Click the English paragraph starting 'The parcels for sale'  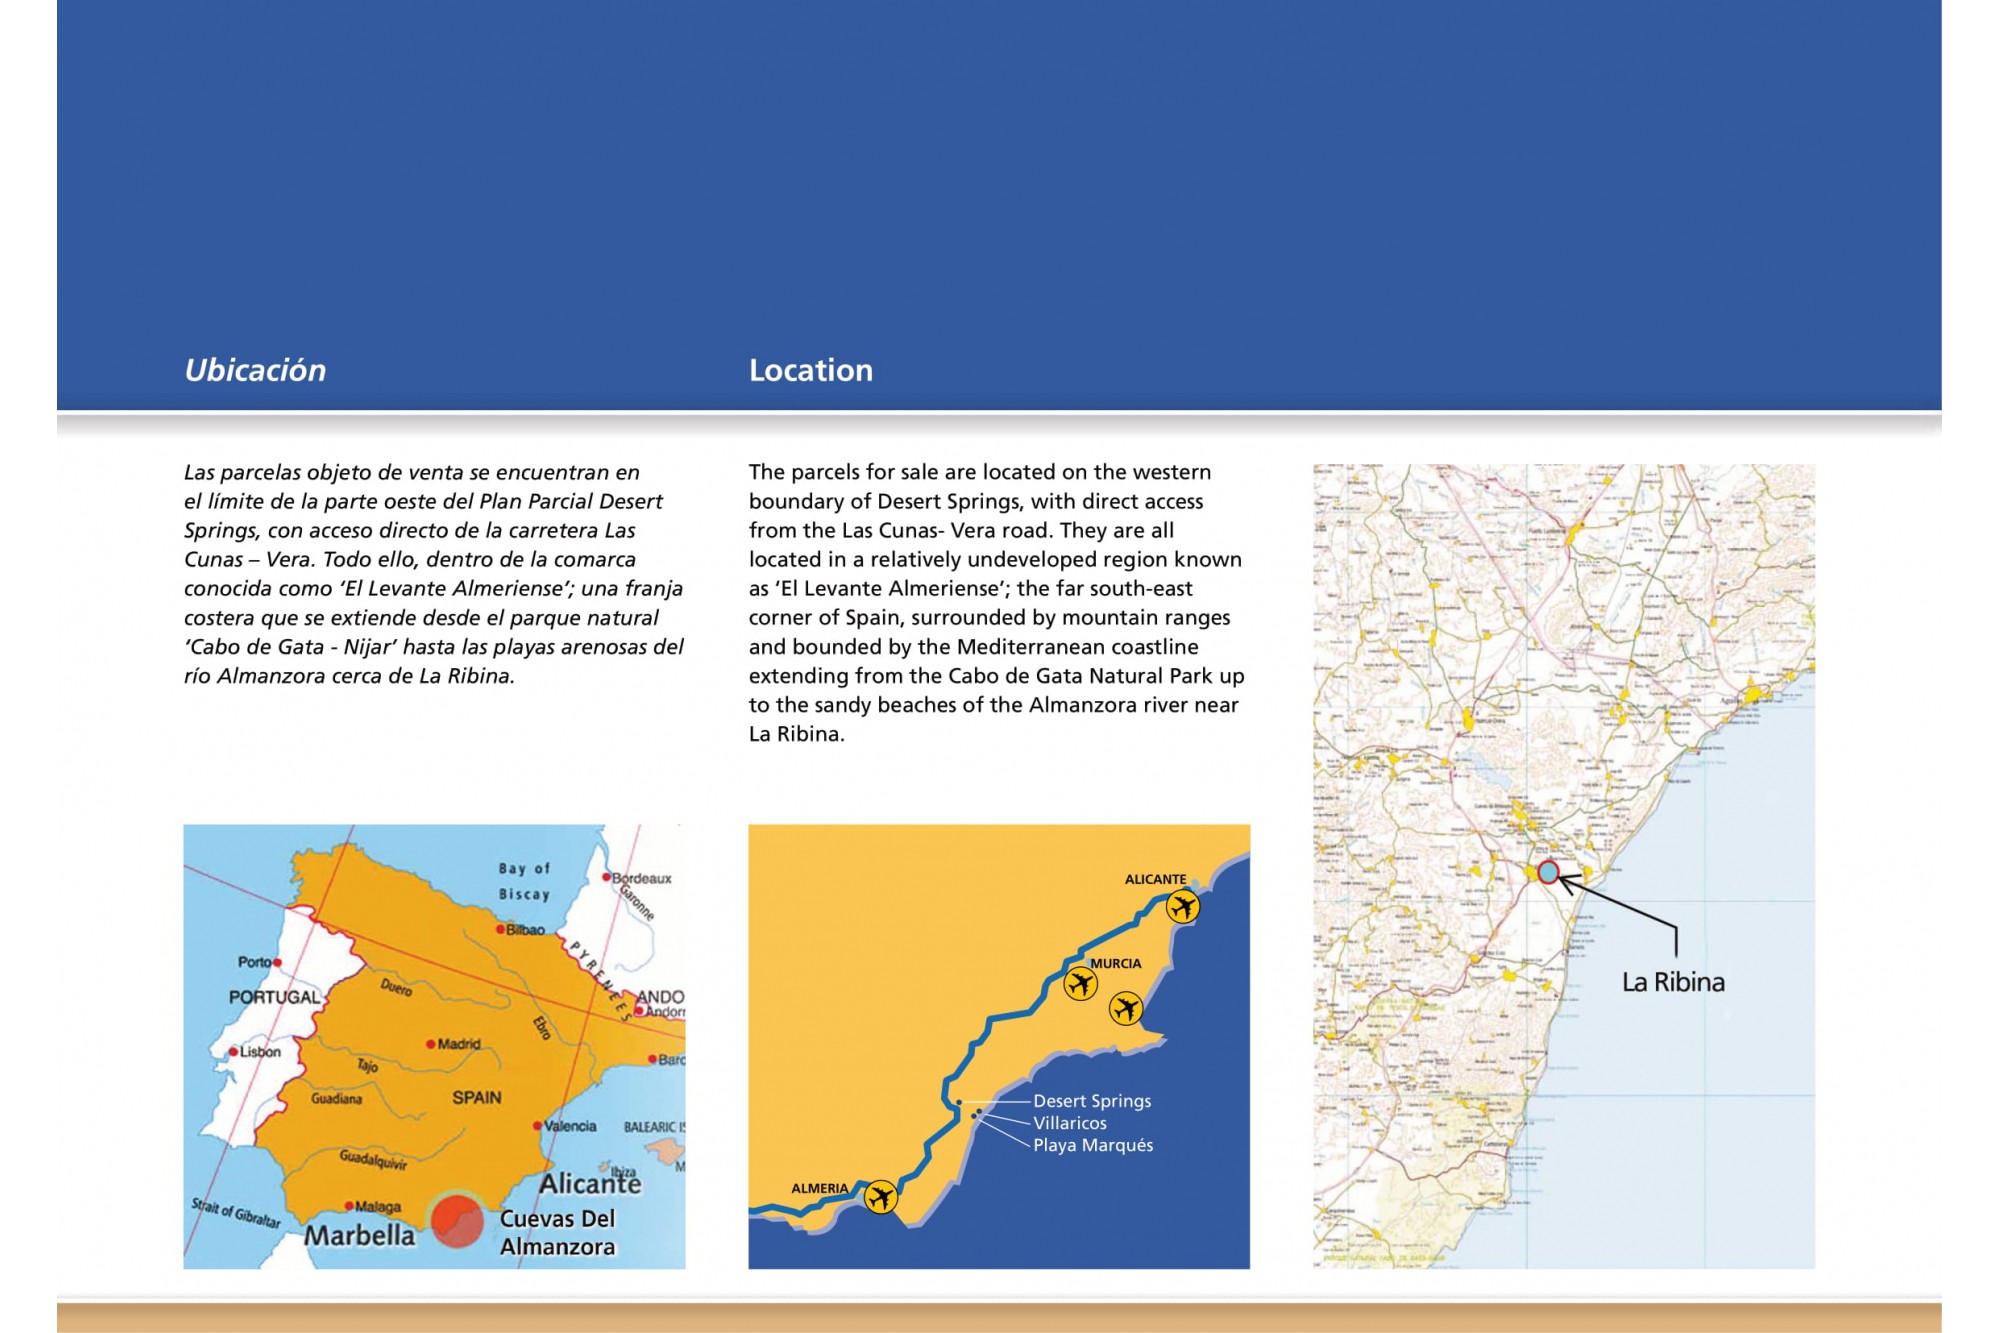tap(997, 603)
